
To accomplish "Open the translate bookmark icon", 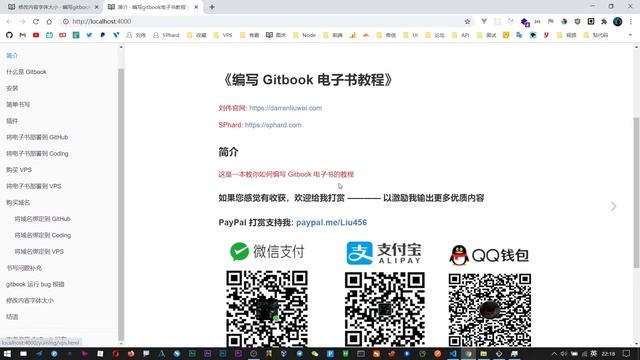I will (519, 35).
